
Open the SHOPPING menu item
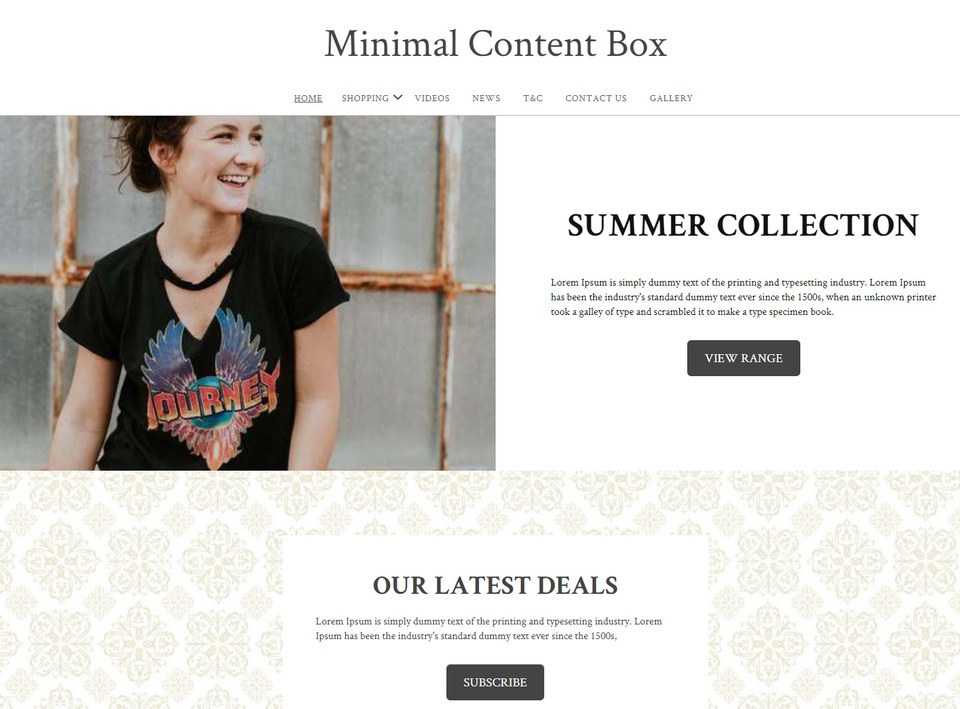[365, 98]
